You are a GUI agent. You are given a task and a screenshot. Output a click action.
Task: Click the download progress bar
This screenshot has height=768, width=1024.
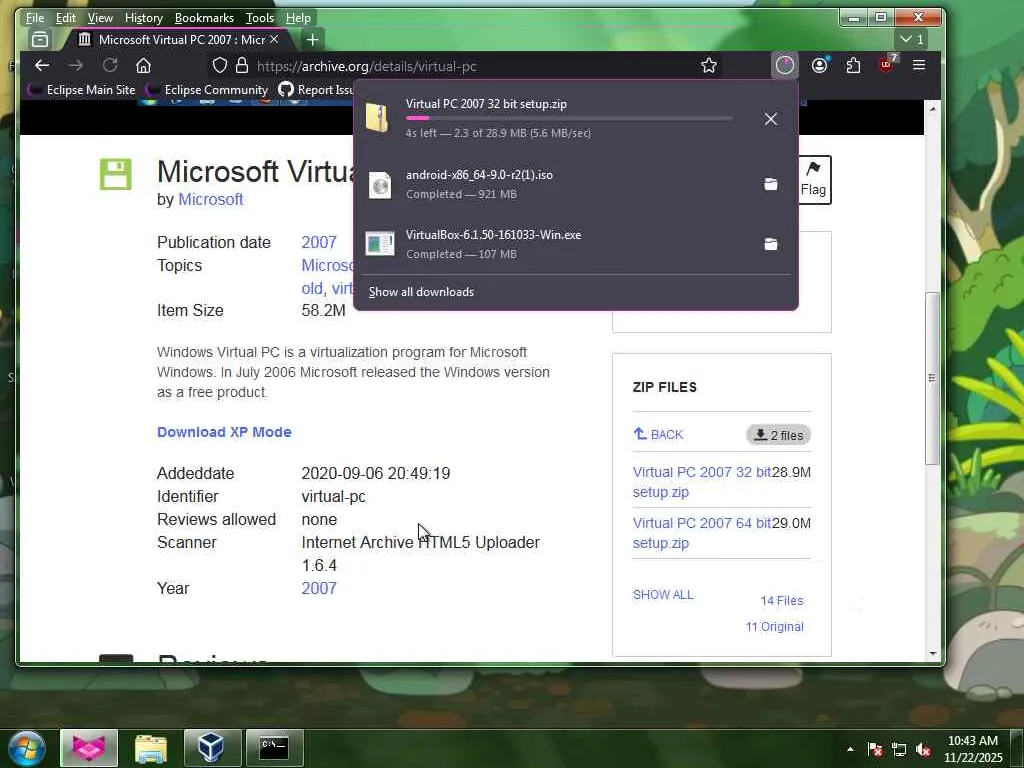coord(569,118)
